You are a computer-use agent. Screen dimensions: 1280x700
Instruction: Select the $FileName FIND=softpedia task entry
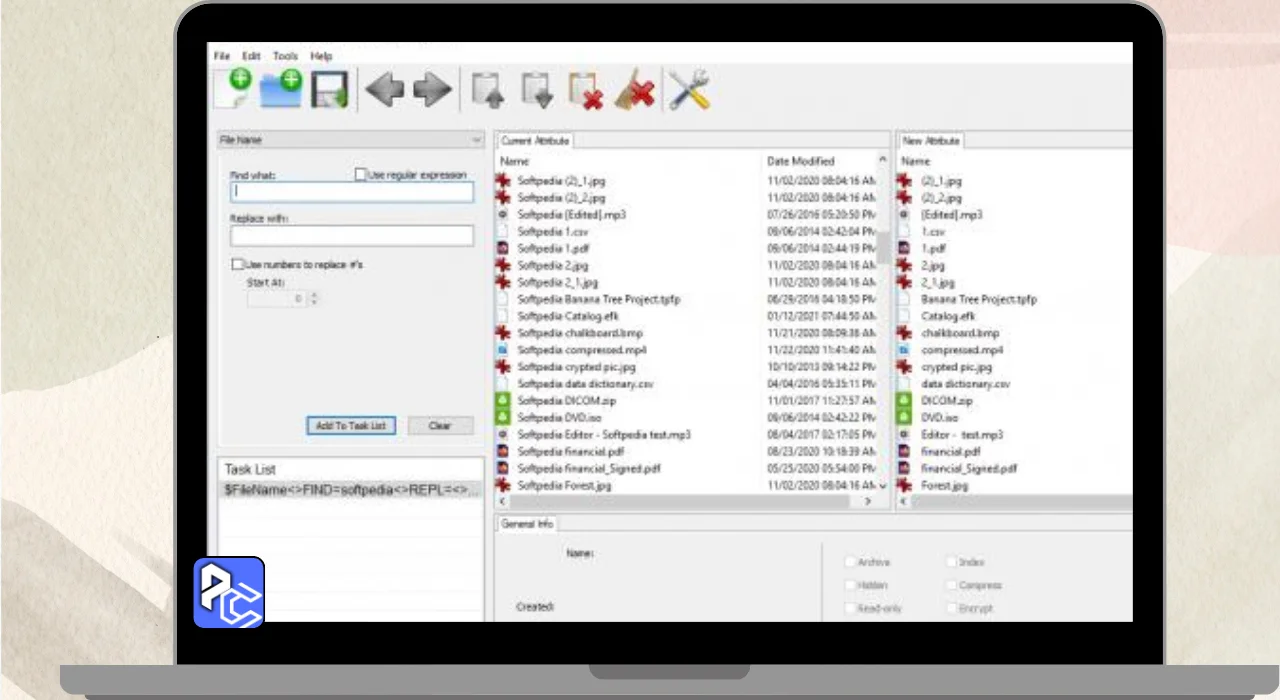pos(351,490)
